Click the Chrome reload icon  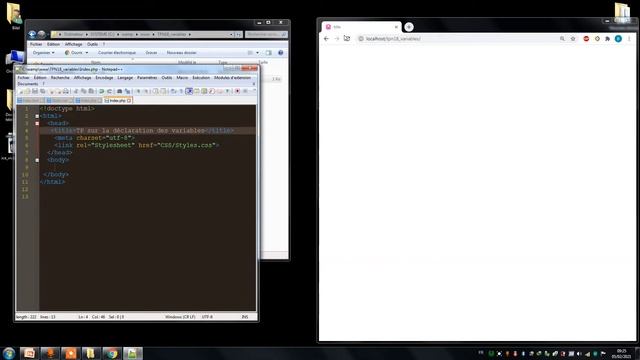click(347, 39)
